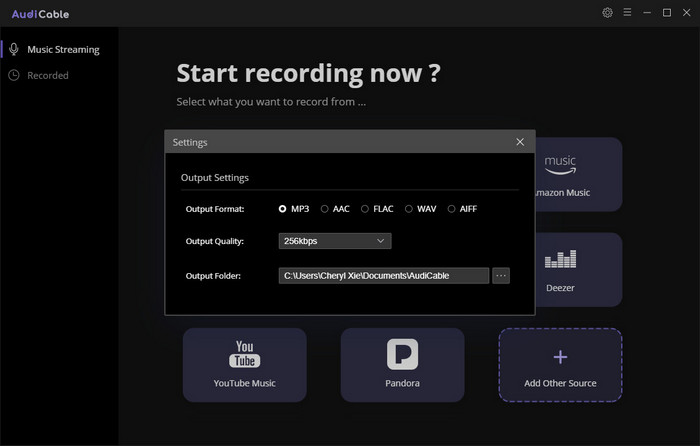Click the Amazon Music source tile

[578, 174]
